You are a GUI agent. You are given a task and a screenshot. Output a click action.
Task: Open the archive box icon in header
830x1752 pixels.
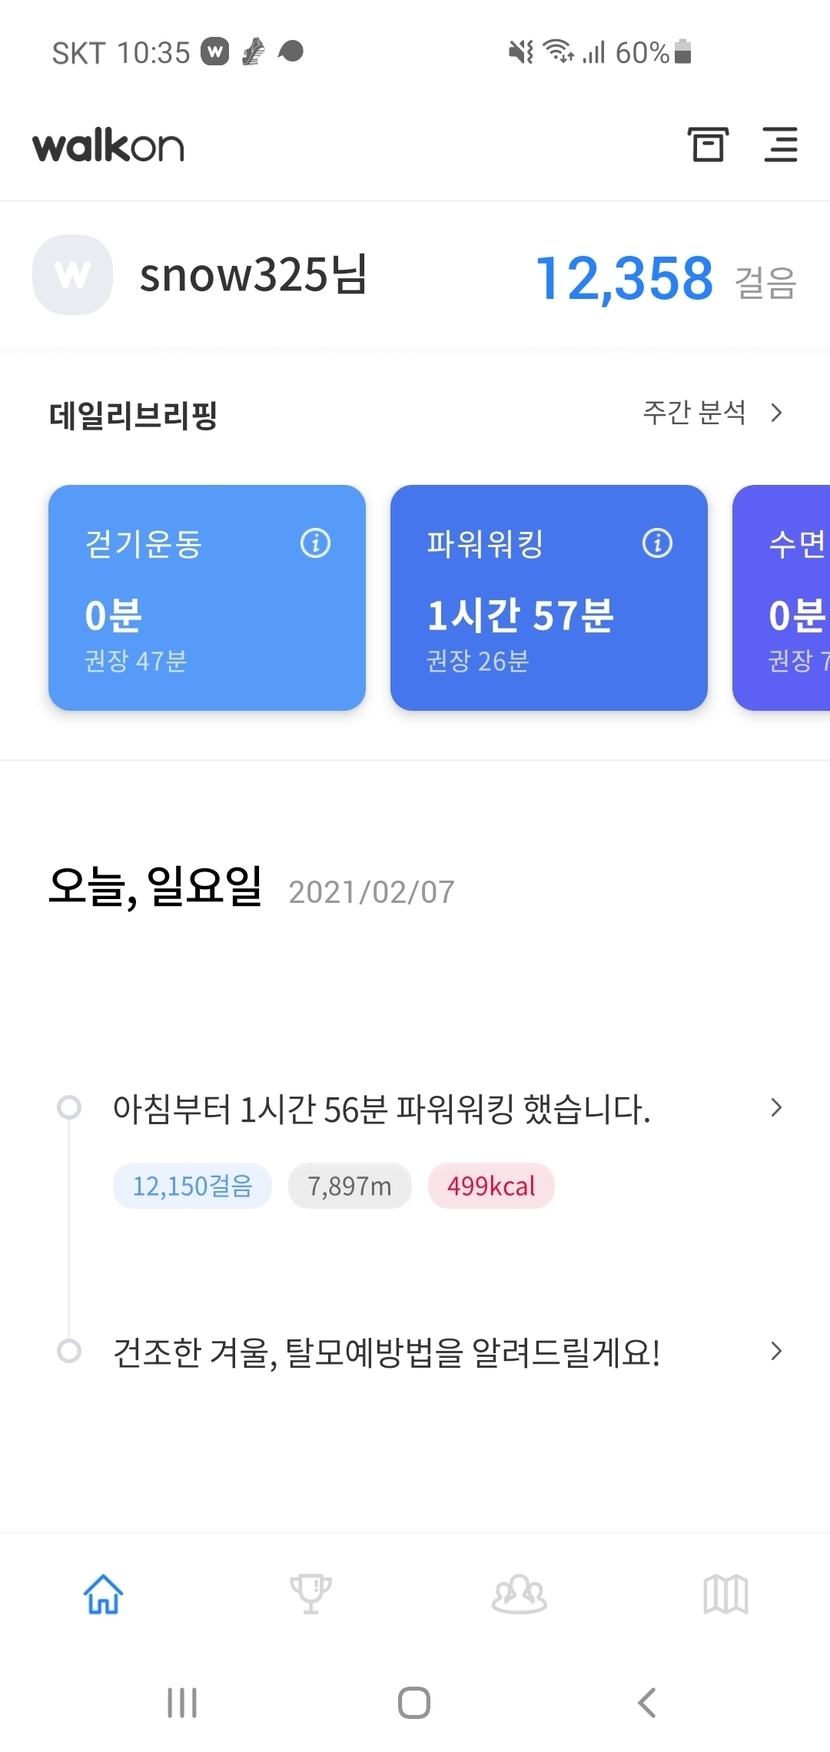[708, 145]
